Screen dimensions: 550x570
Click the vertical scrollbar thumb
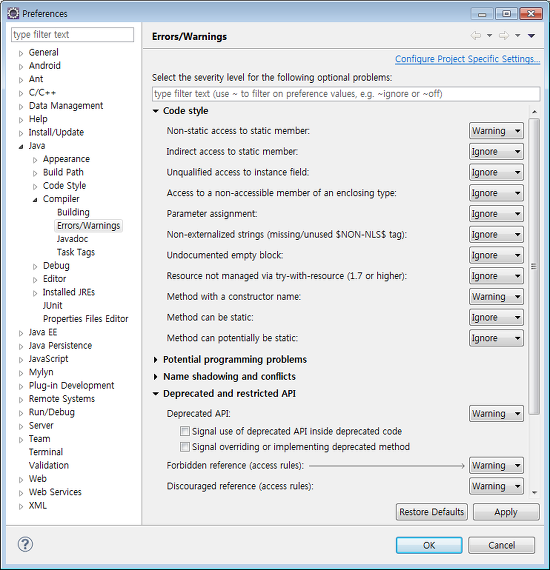pyautogui.click(x=534, y=266)
